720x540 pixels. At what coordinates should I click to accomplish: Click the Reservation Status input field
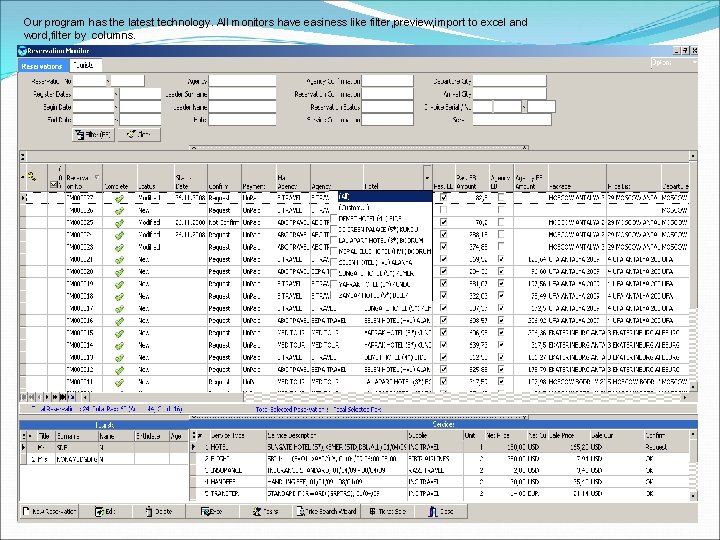387,107
